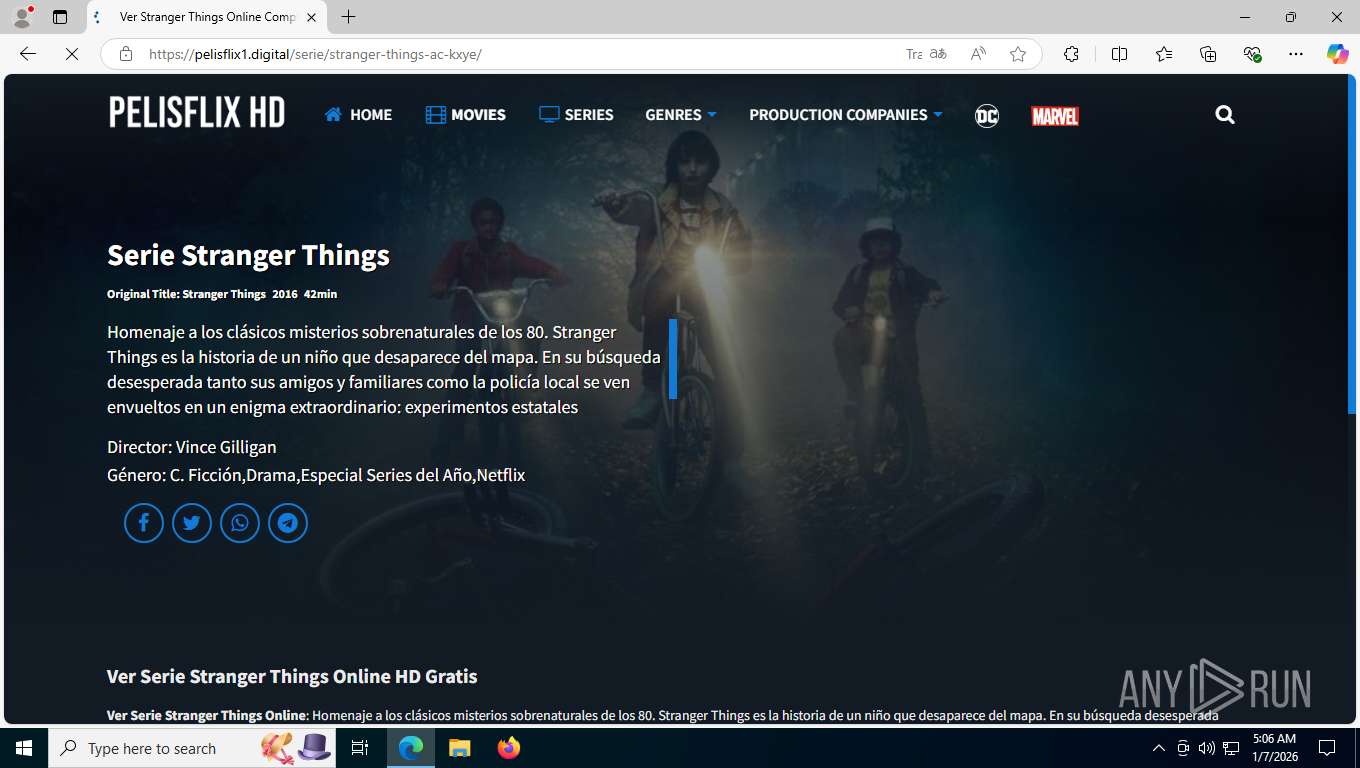Go to Home menu item
Viewport: 1360px width, 768px height.
coord(358,115)
